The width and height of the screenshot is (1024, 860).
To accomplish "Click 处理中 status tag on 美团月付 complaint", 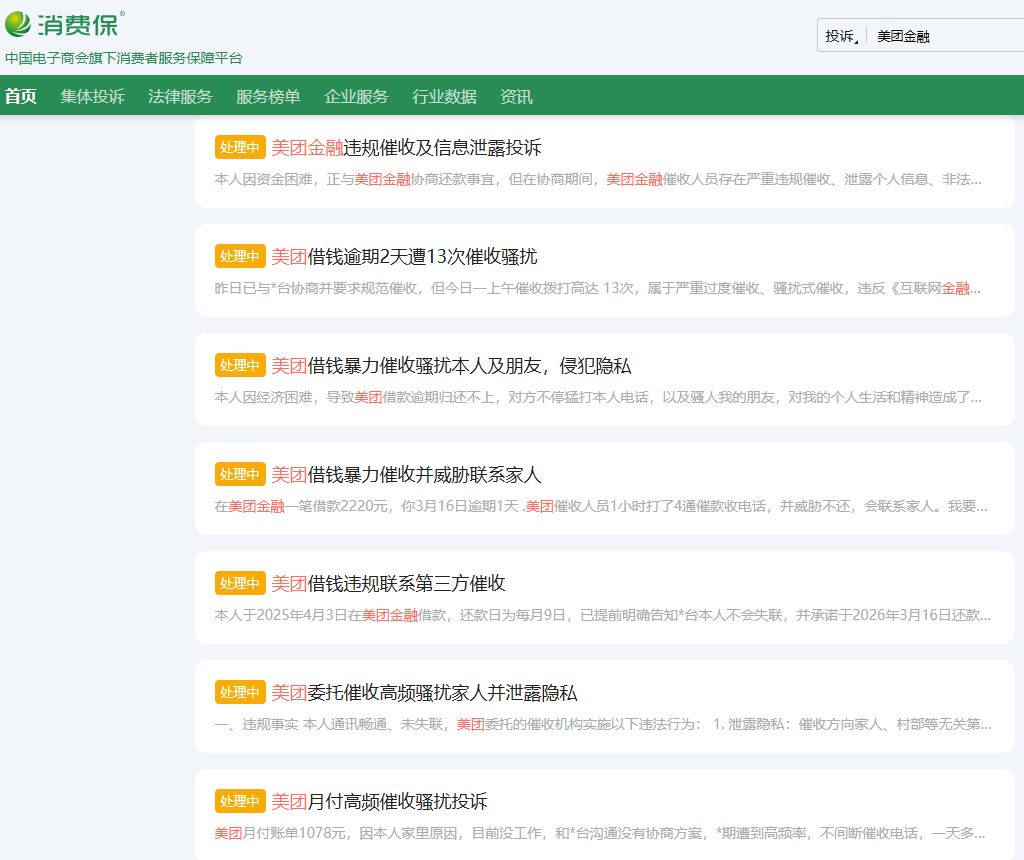I will (240, 802).
